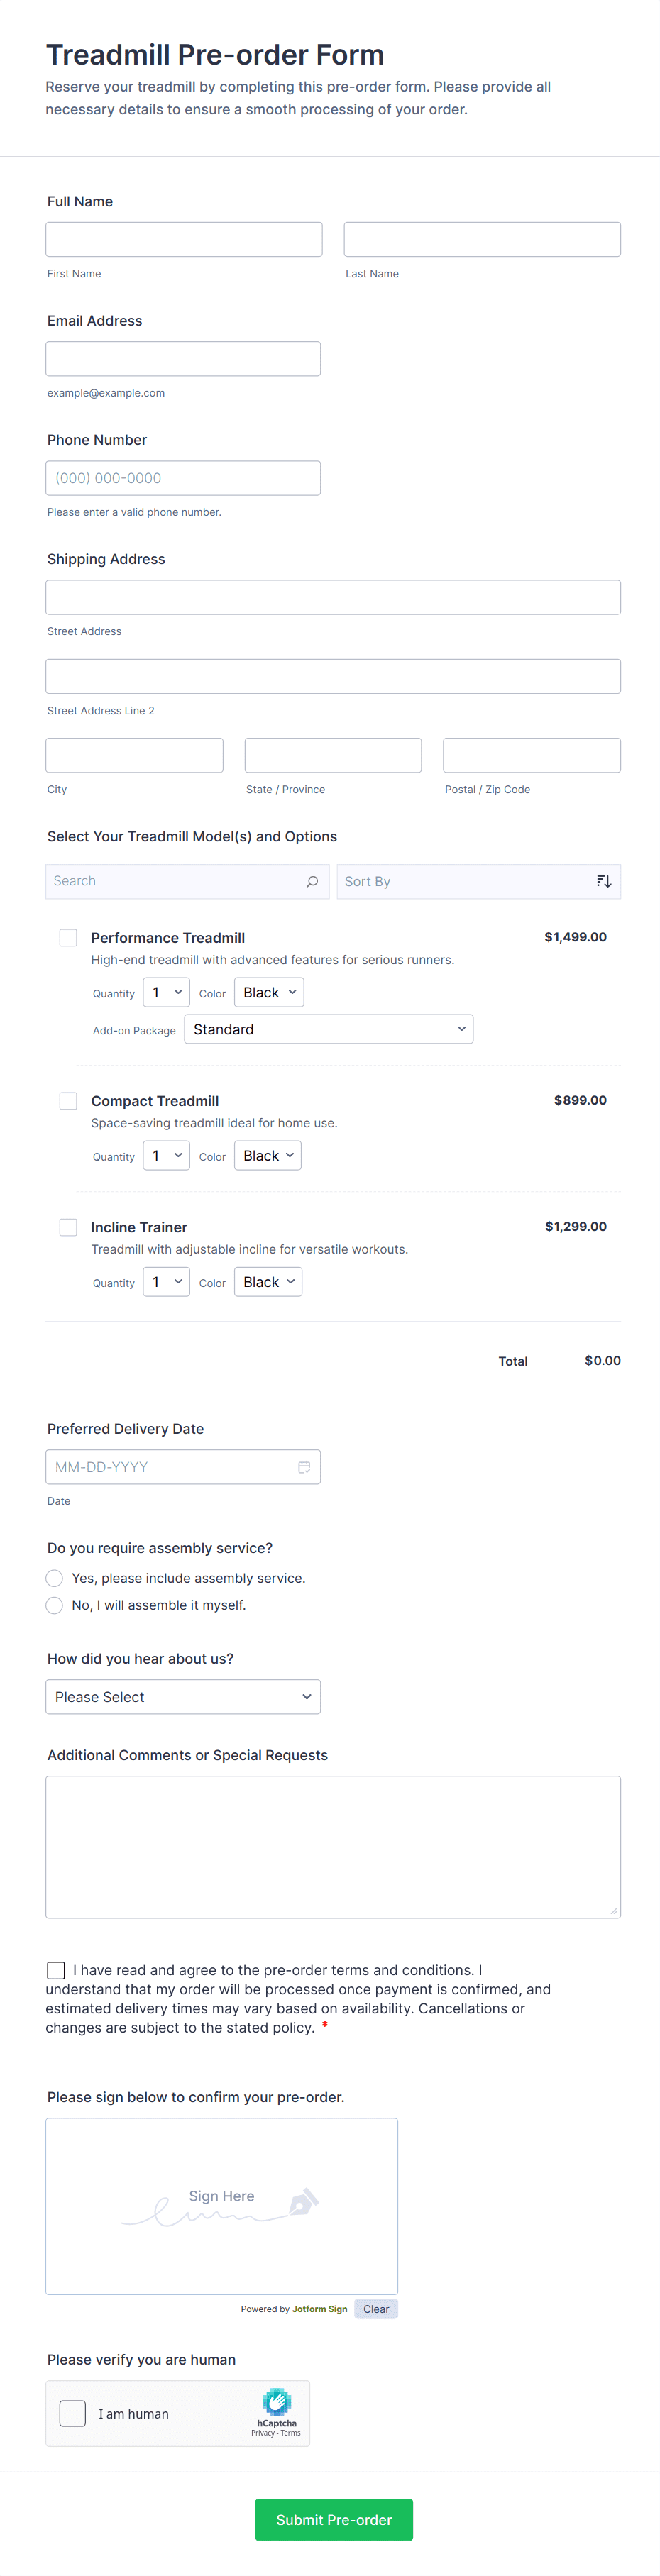Click the hCaptcha logo icon

click(276, 2402)
